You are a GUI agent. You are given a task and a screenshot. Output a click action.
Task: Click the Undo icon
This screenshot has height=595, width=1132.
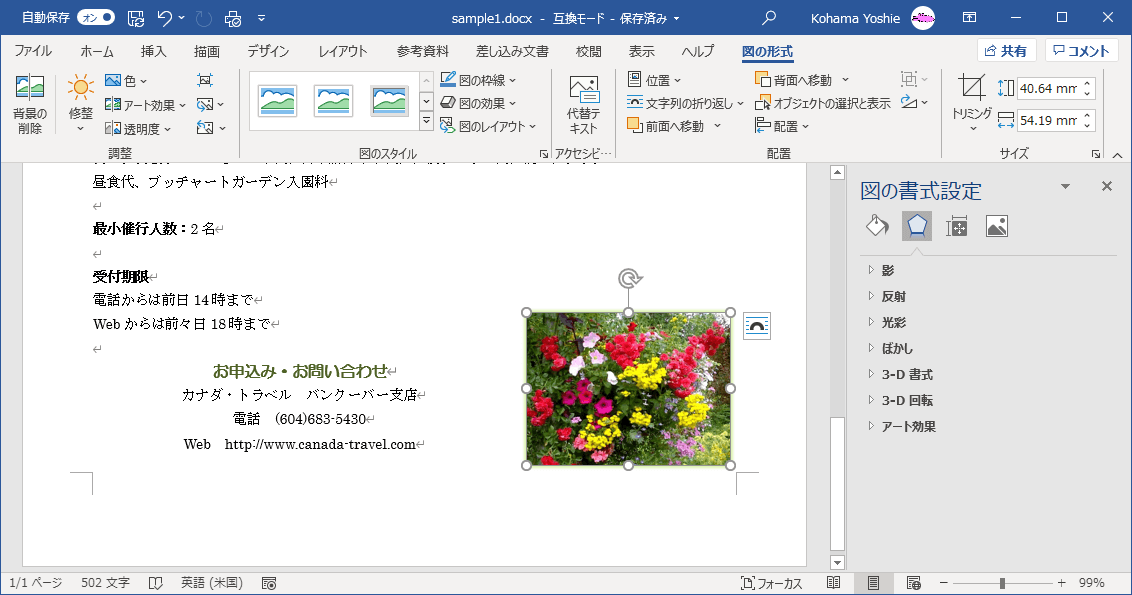click(x=165, y=18)
